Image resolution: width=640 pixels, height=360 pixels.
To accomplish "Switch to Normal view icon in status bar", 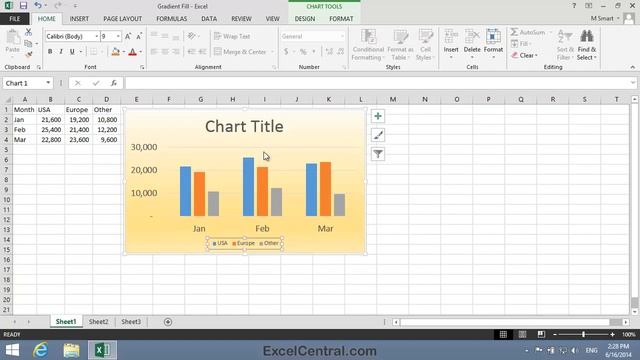I will [x=503, y=334].
